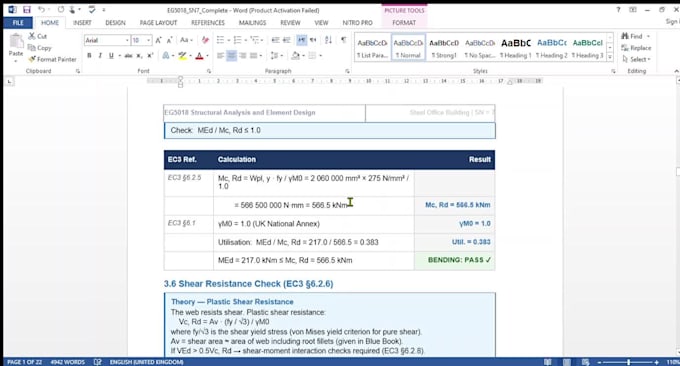Open Word Help question mark
Image resolution: width=680 pixels, height=366 pixels.
click(618, 10)
